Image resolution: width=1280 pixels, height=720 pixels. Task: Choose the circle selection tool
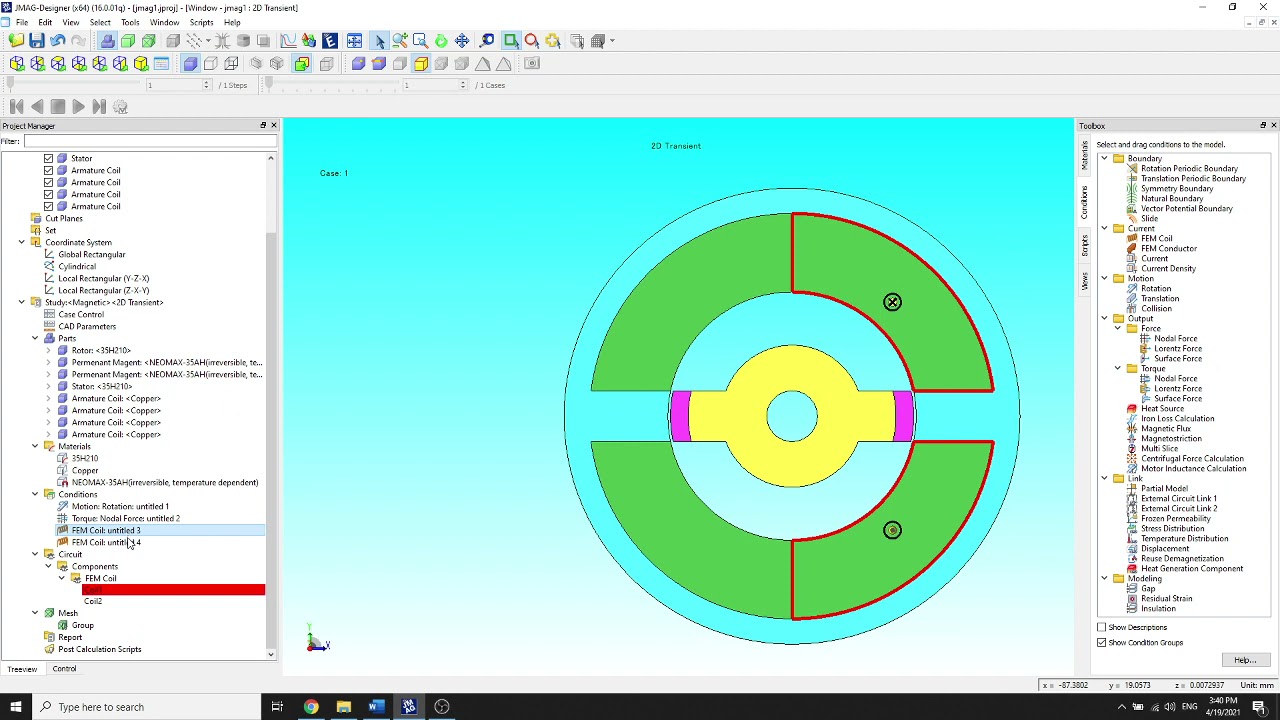click(x=532, y=41)
